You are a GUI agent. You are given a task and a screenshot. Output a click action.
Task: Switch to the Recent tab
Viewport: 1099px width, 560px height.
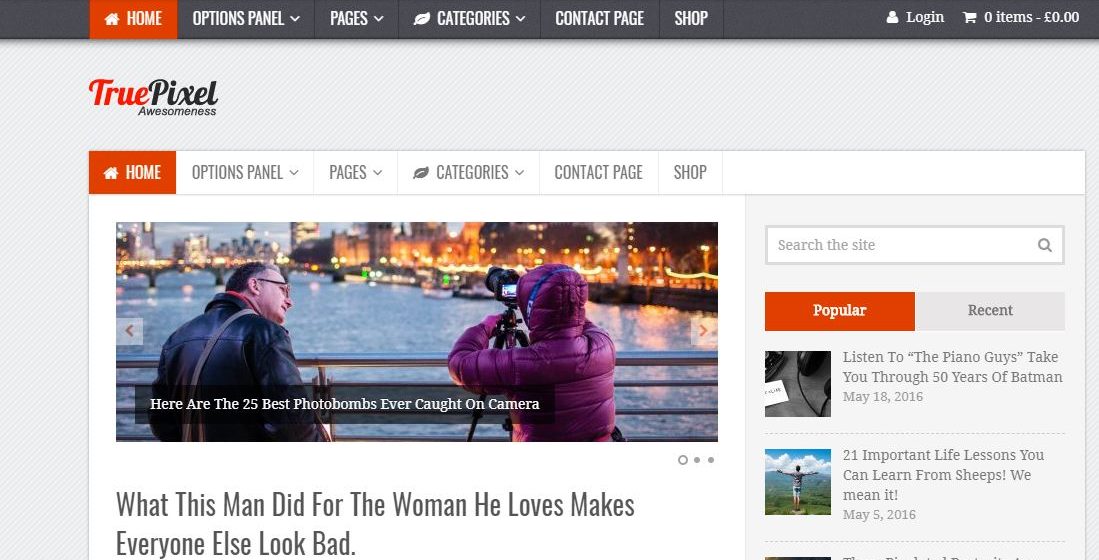(990, 311)
